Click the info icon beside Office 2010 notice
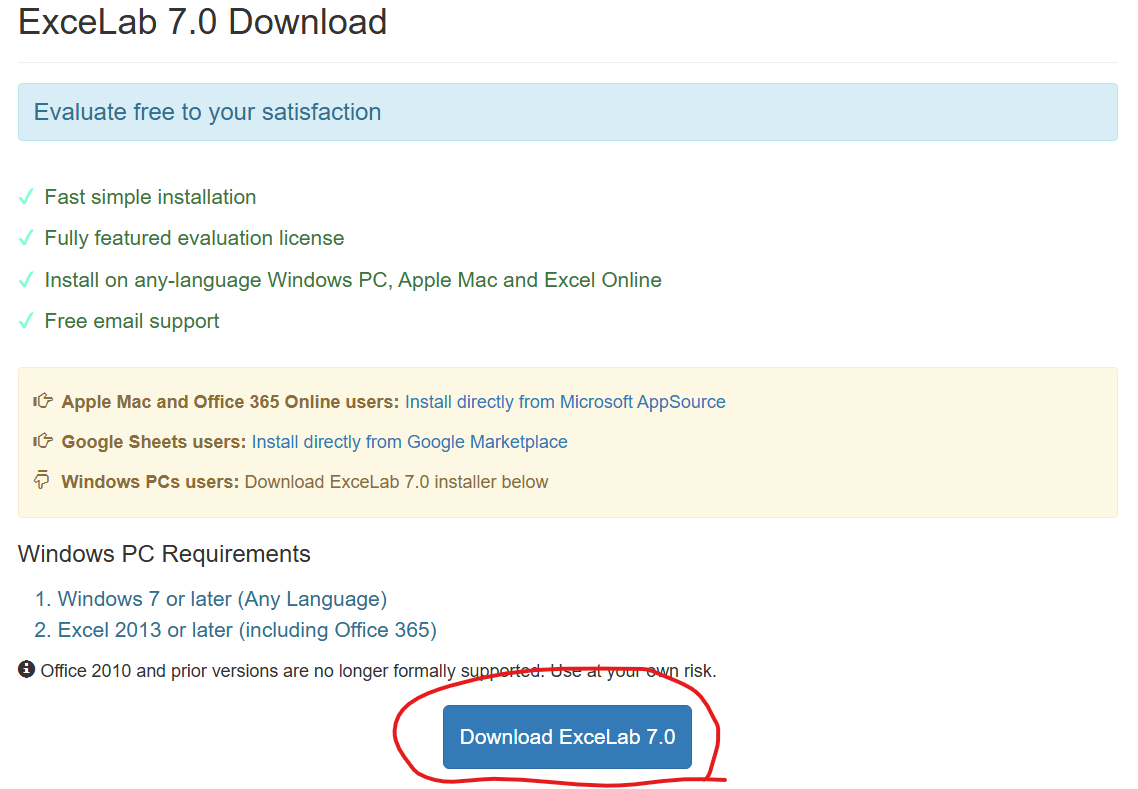The height and width of the screenshot is (789, 1138). tap(26, 669)
